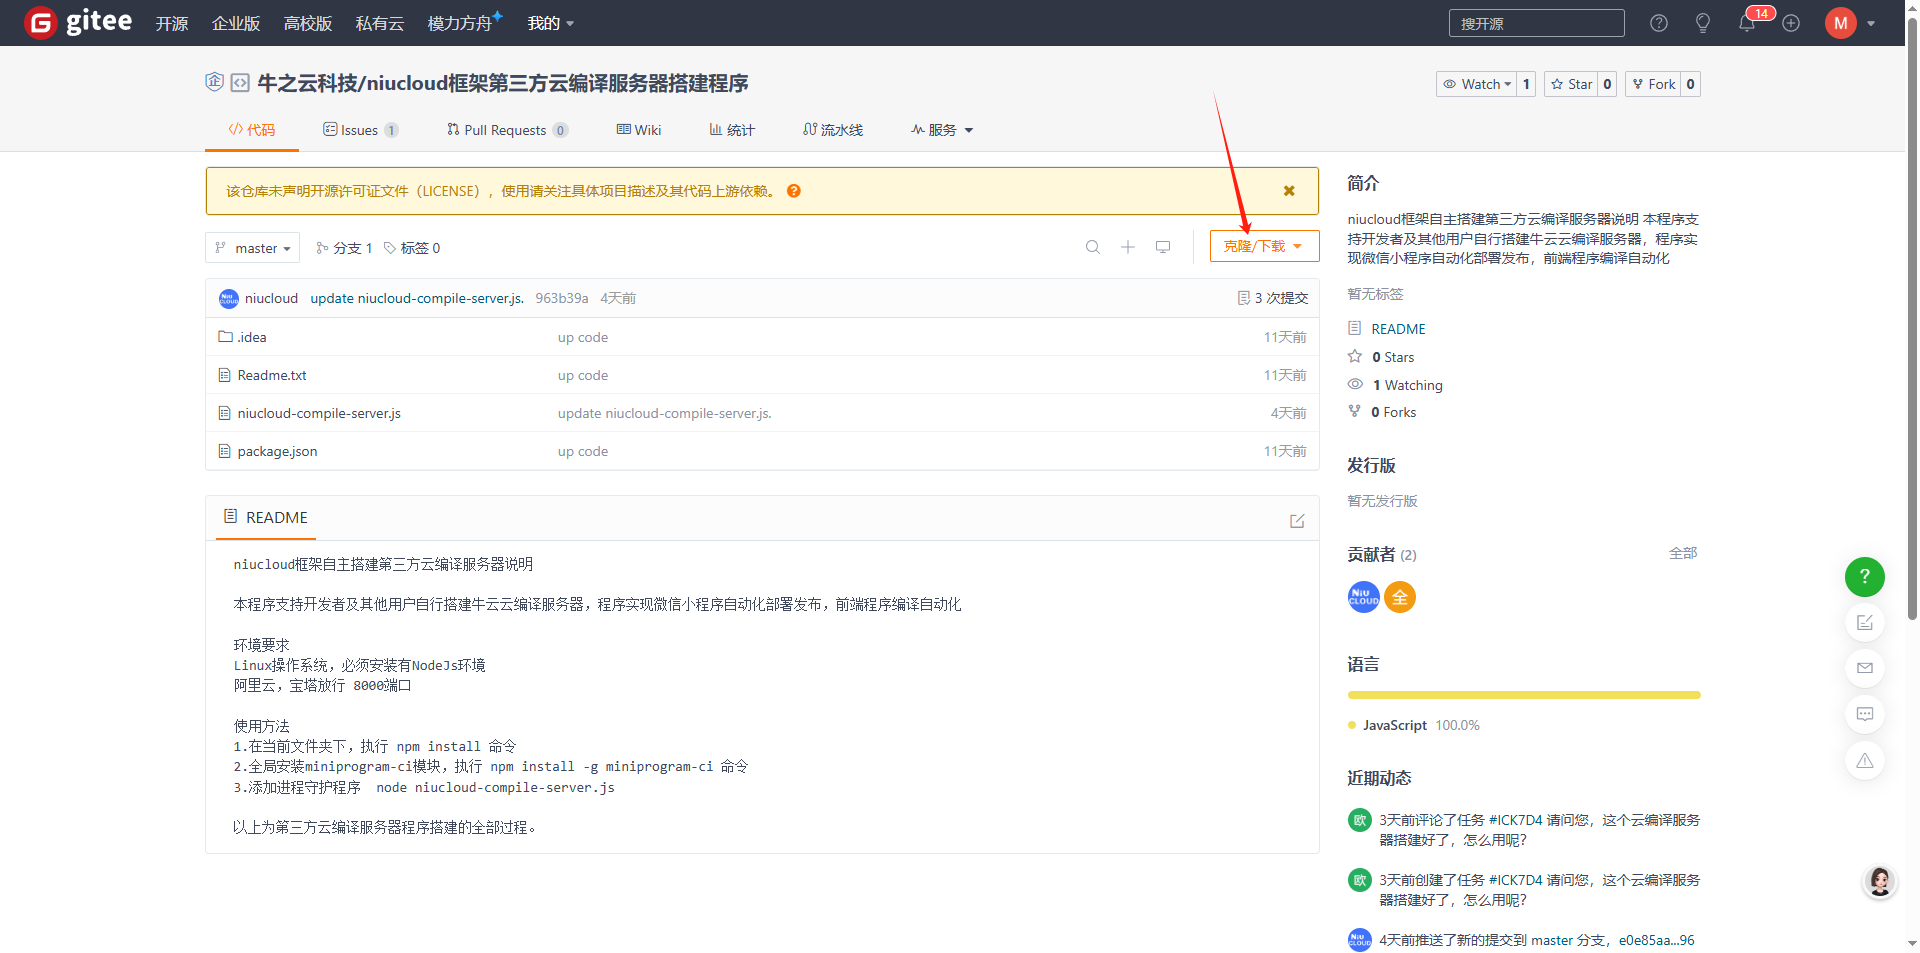
Task: Edit README using the pencil icon
Action: pos(1297,521)
